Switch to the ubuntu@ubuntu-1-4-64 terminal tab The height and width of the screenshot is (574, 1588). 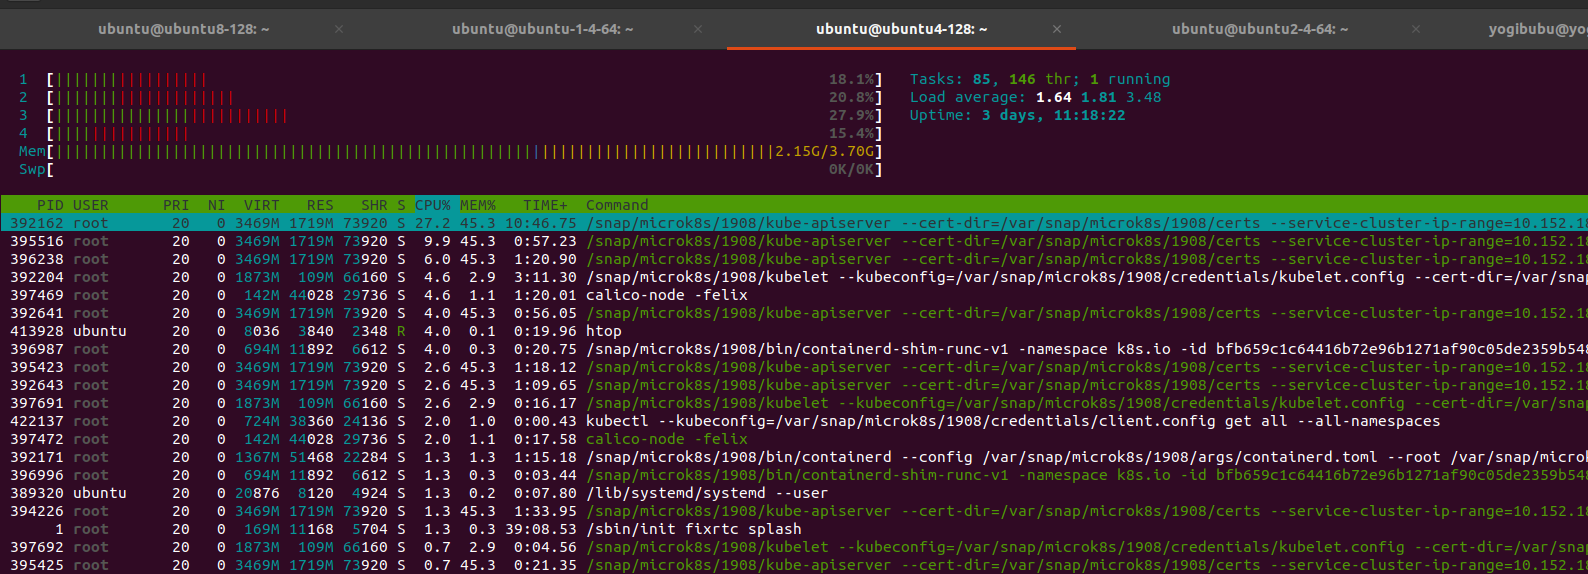542,29
